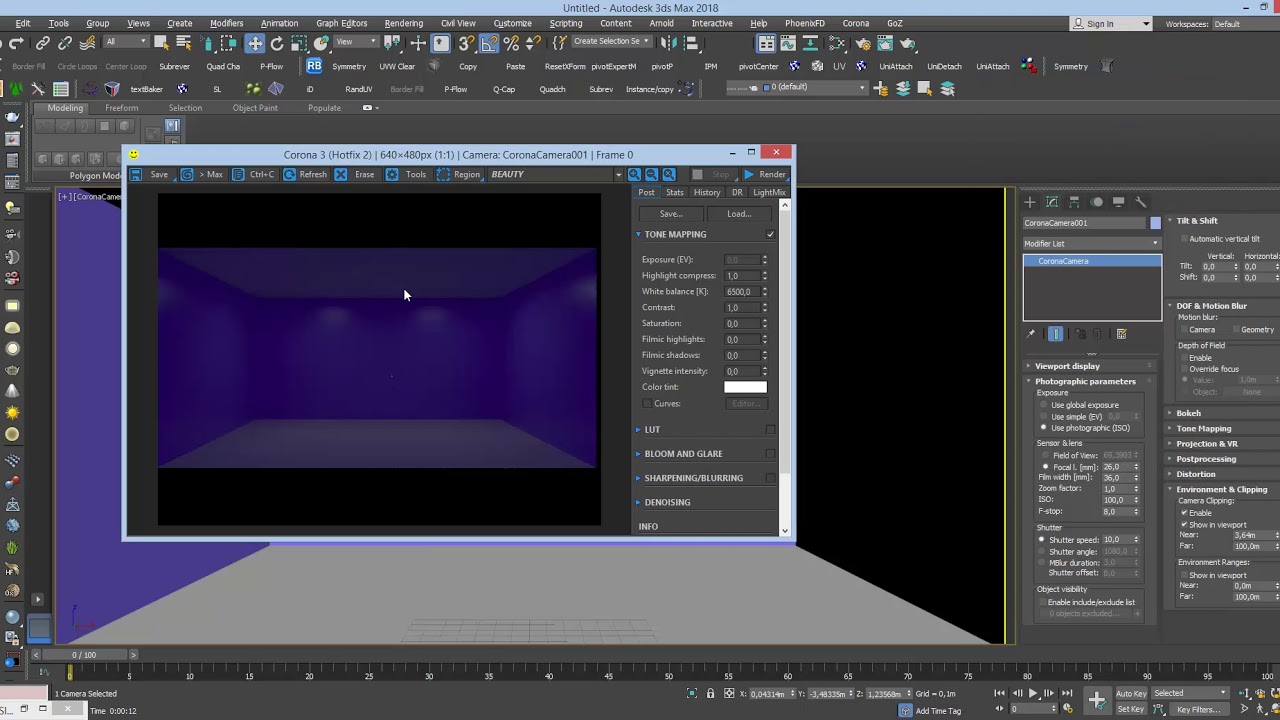Image resolution: width=1280 pixels, height=720 pixels.
Task: Click the Auto Key button
Action: (x=1131, y=693)
